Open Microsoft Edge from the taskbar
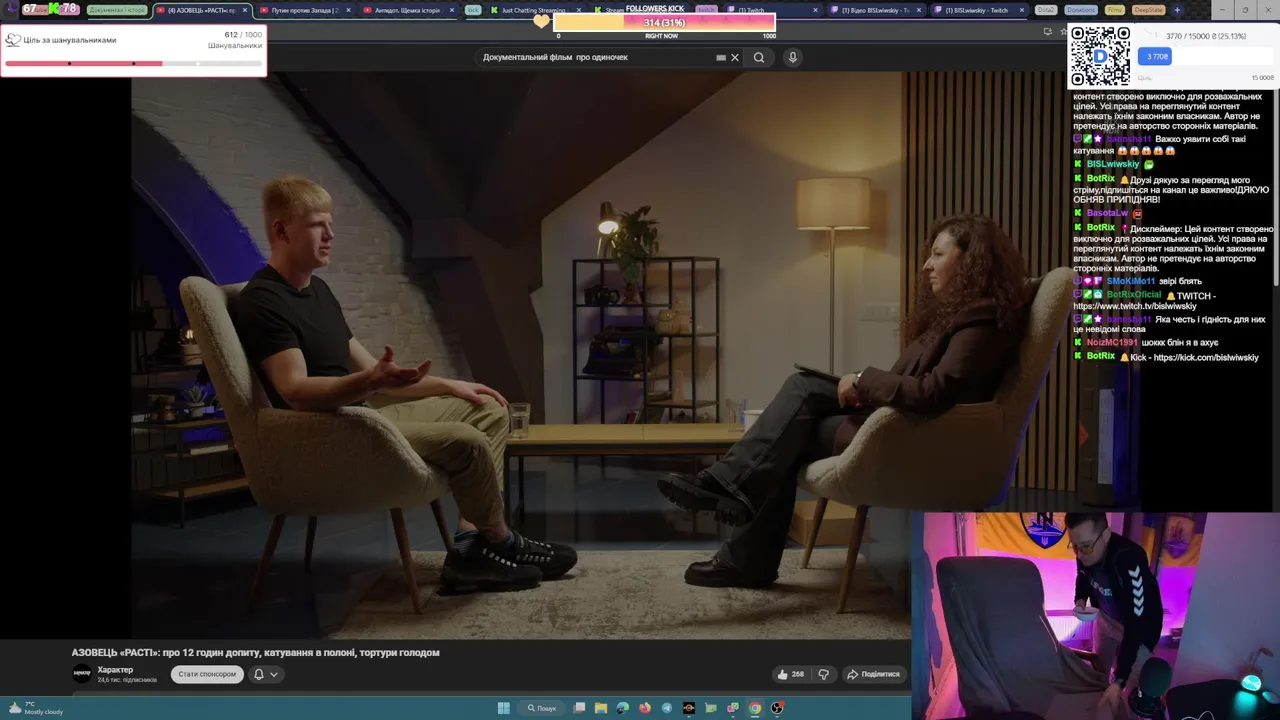Screen dimensions: 1280x720 point(623,708)
